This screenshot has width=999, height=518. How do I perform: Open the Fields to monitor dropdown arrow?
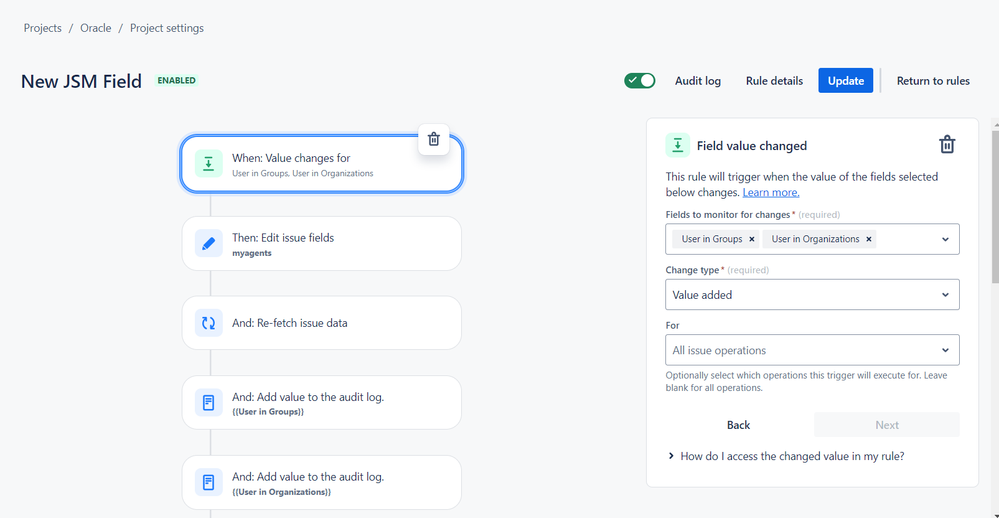945,240
